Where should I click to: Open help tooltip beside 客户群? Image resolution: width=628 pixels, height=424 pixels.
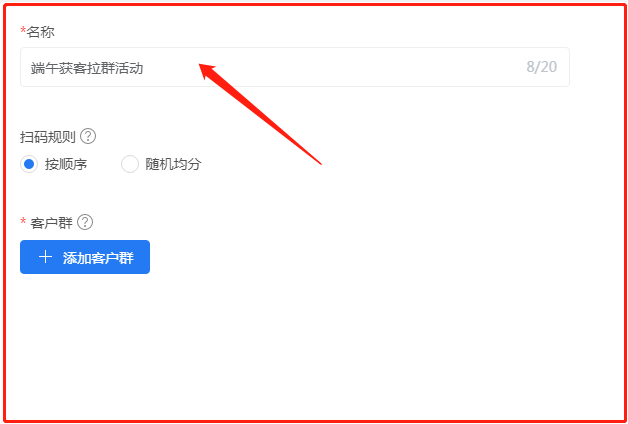(x=85, y=222)
